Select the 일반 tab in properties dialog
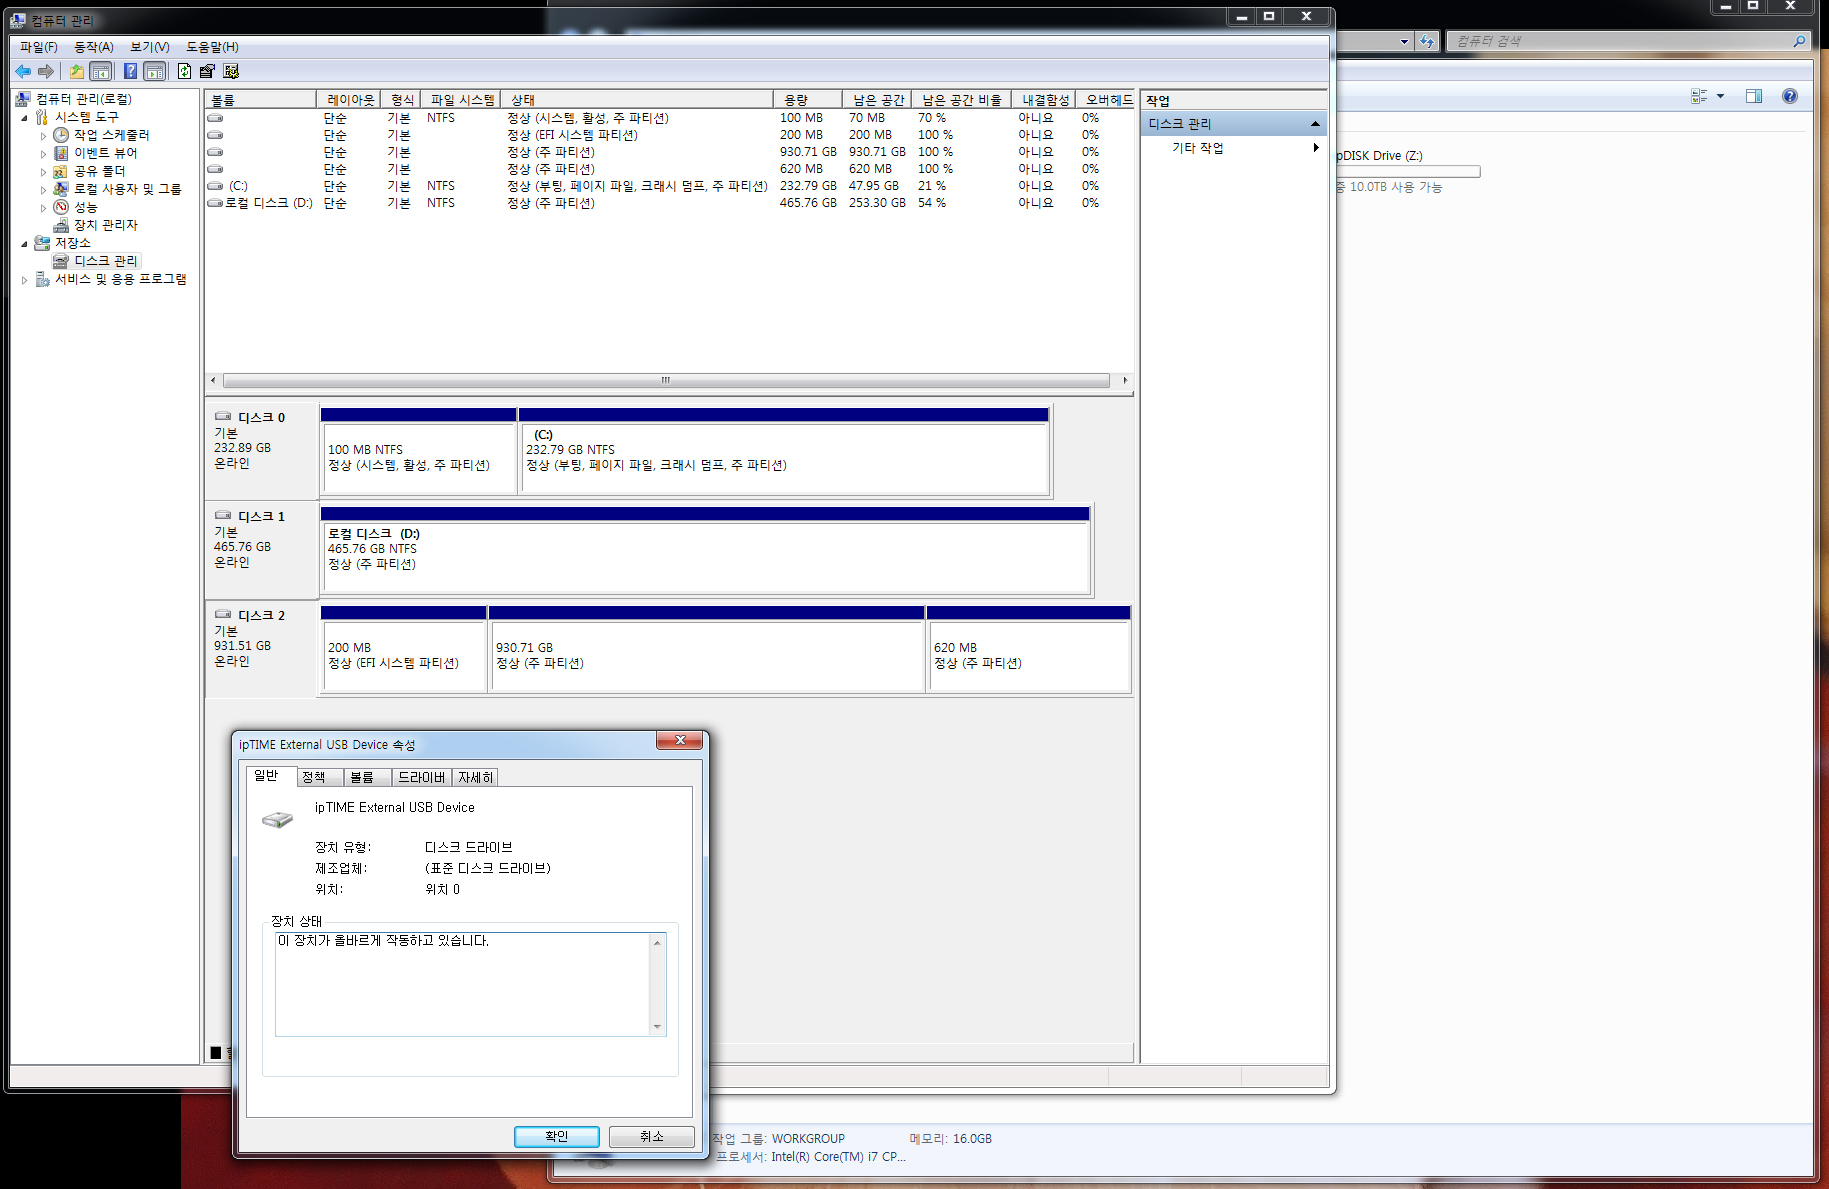The height and width of the screenshot is (1189, 1829). click(x=271, y=776)
